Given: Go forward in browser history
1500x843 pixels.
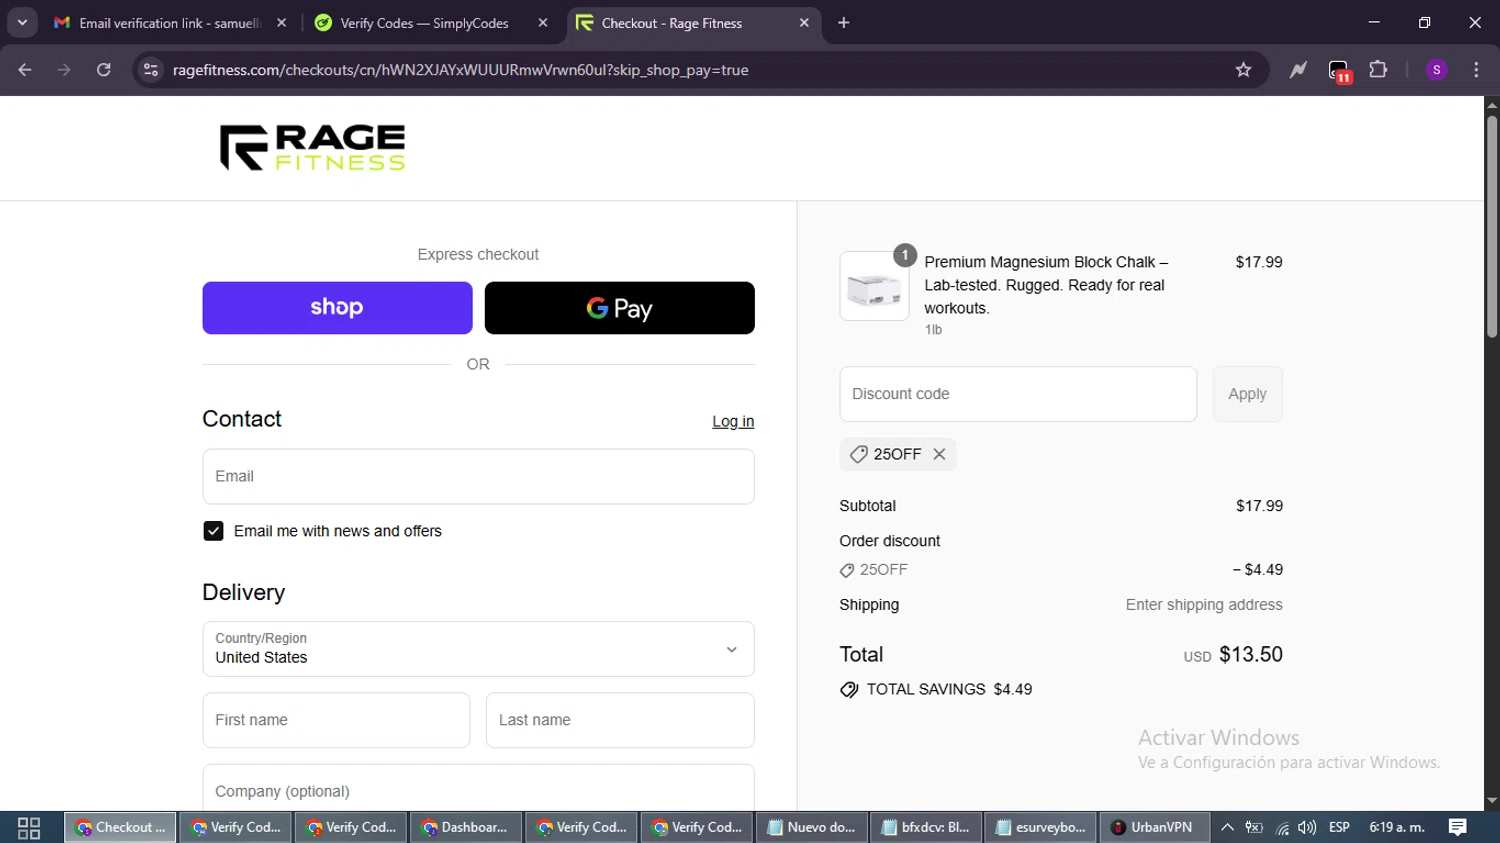Looking at the screenshot, I should point(64,70).
